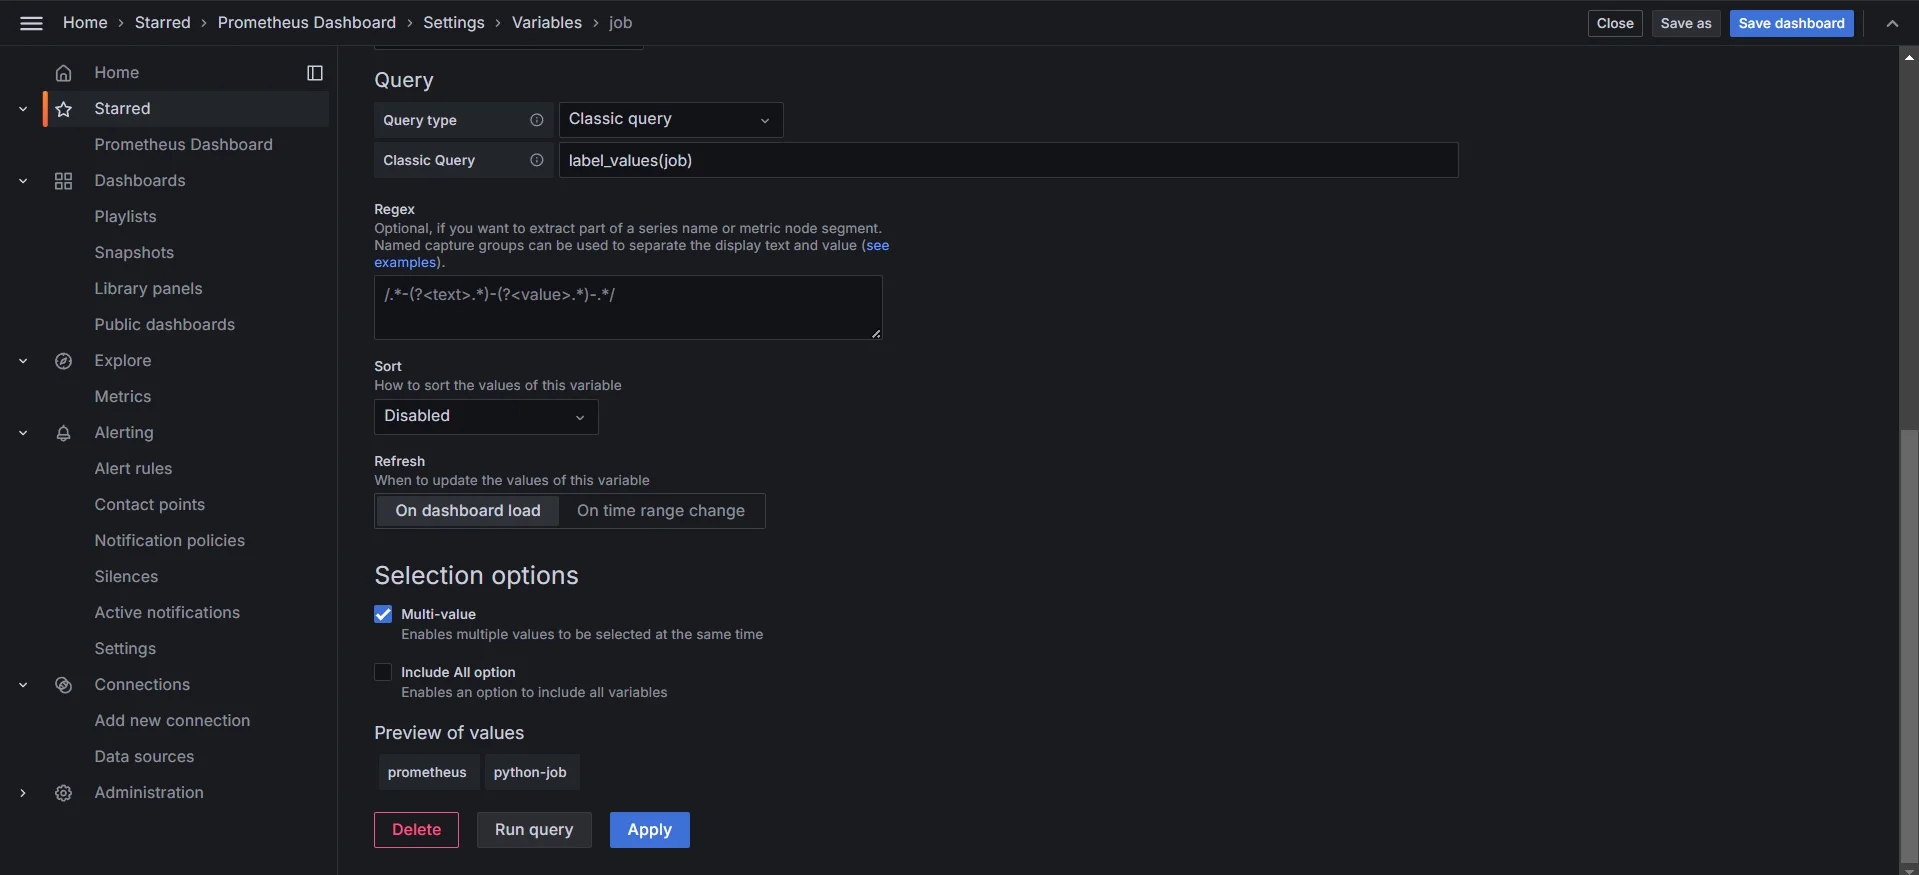Expand the Administration section chevron
1919x875 pixels.
tap(23, 793)
